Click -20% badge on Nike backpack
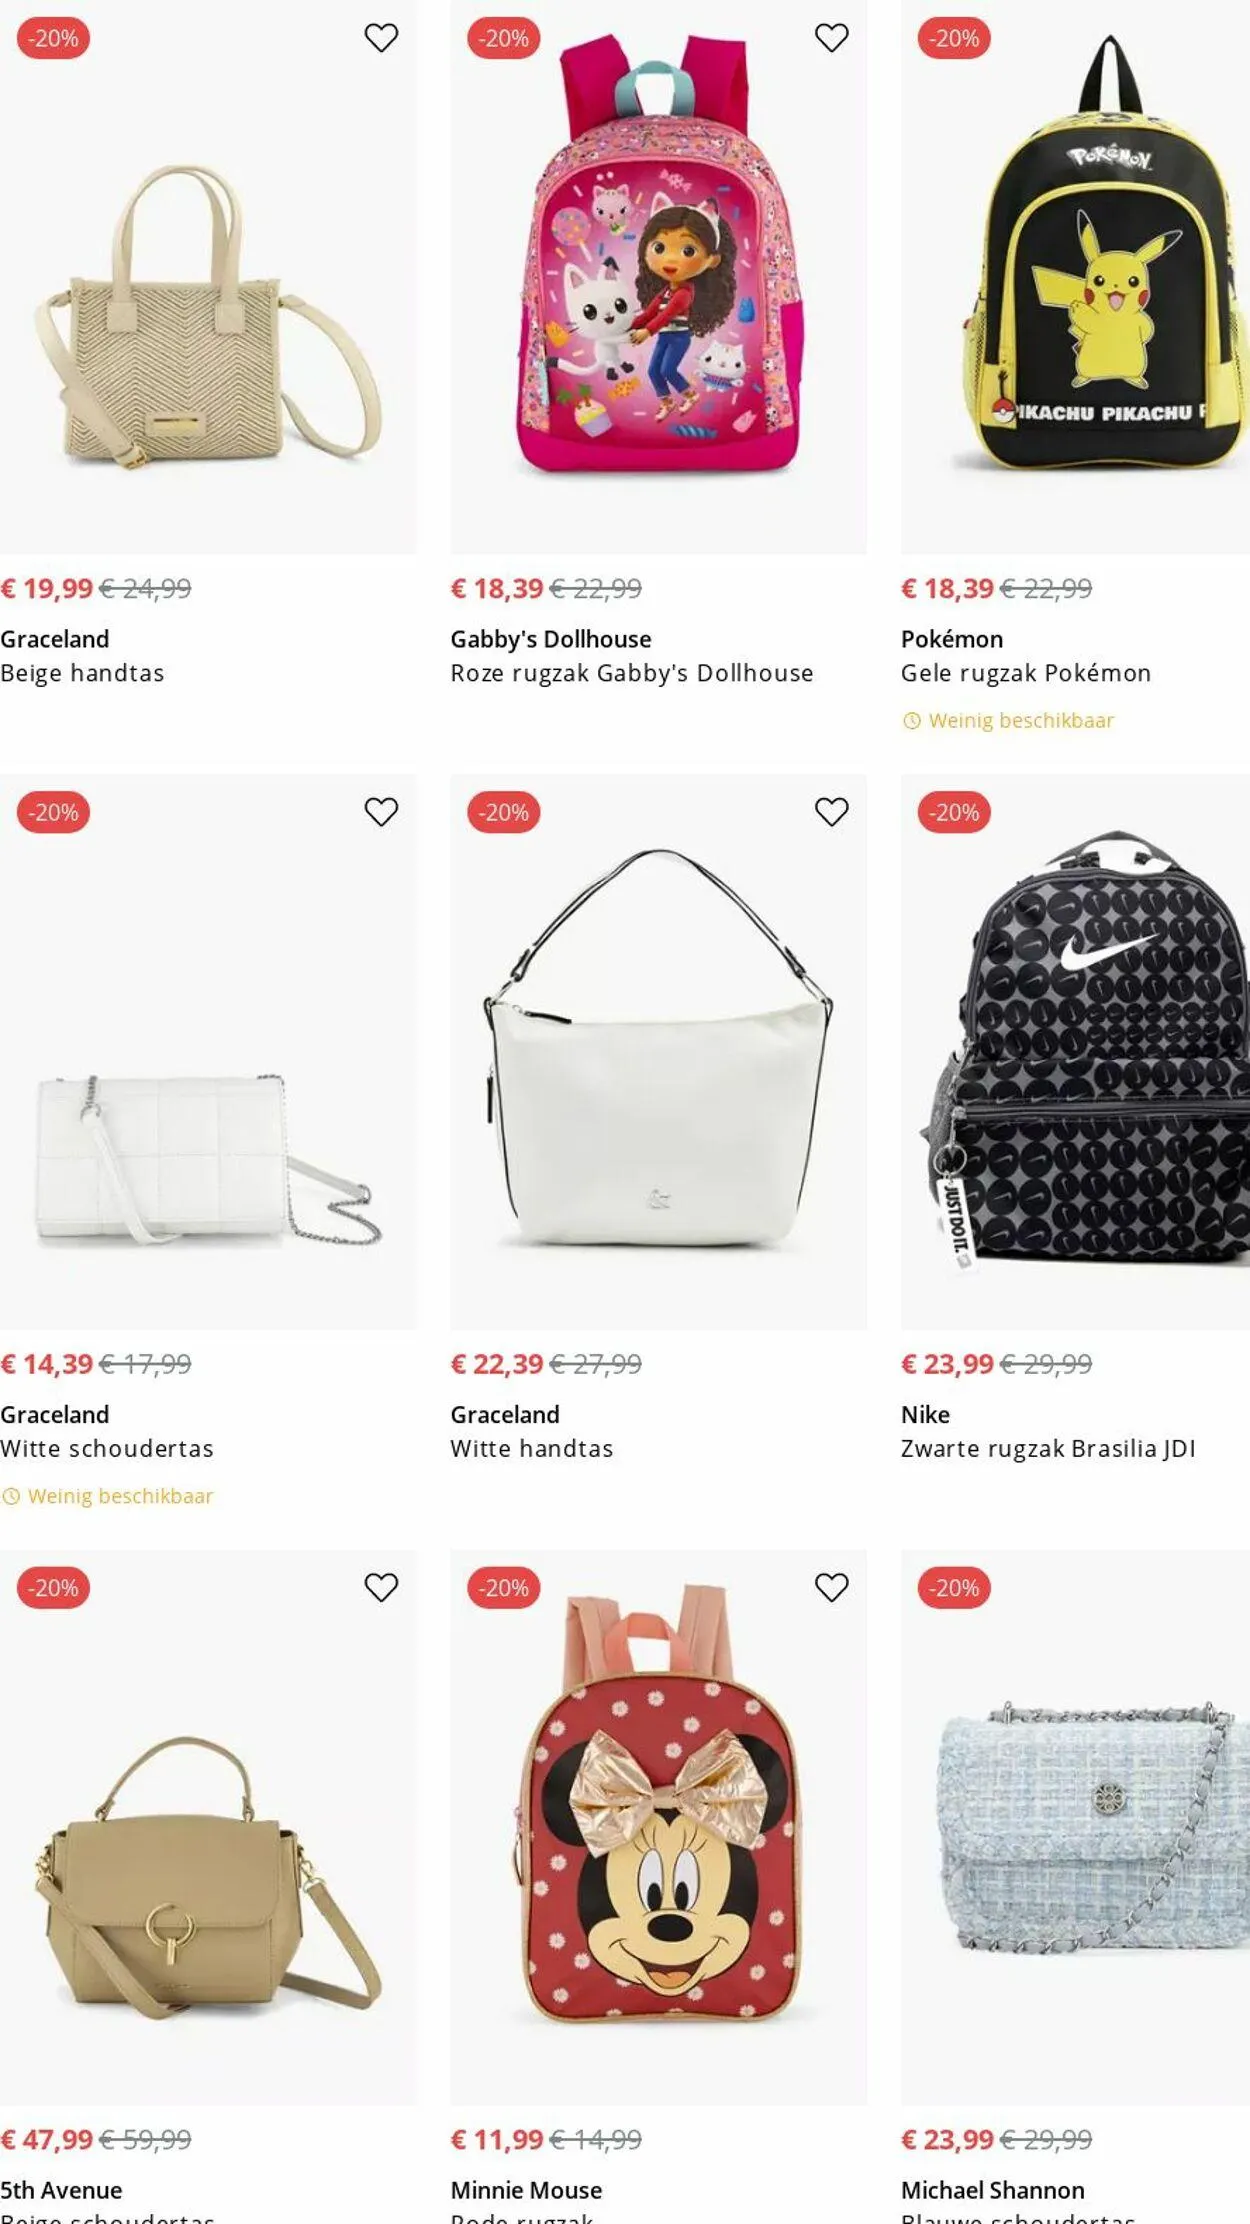This screenshot has height=2224, width=1250. tap(954, 812)
